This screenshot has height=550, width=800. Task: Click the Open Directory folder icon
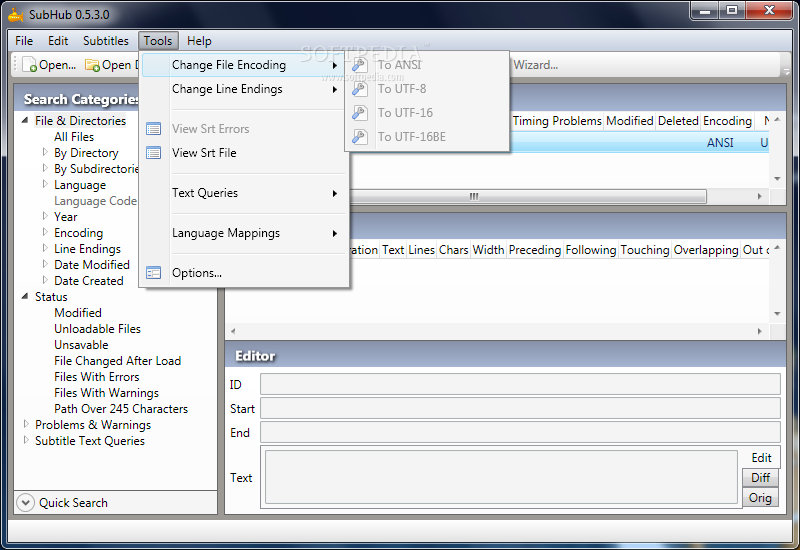(92, 65)
